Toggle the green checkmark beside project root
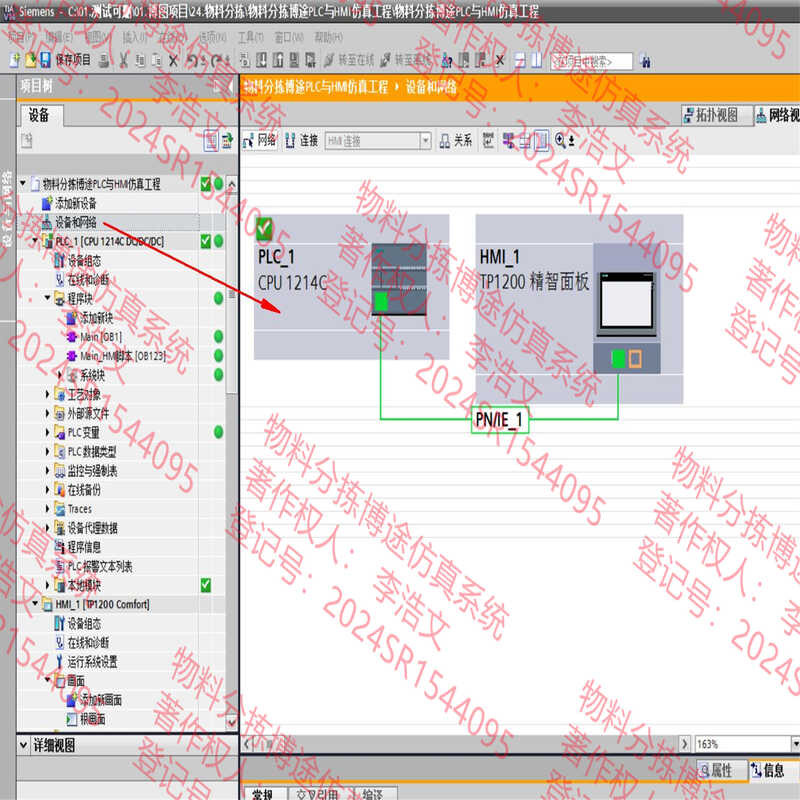800x800 pixels. [x=206, y=184]
